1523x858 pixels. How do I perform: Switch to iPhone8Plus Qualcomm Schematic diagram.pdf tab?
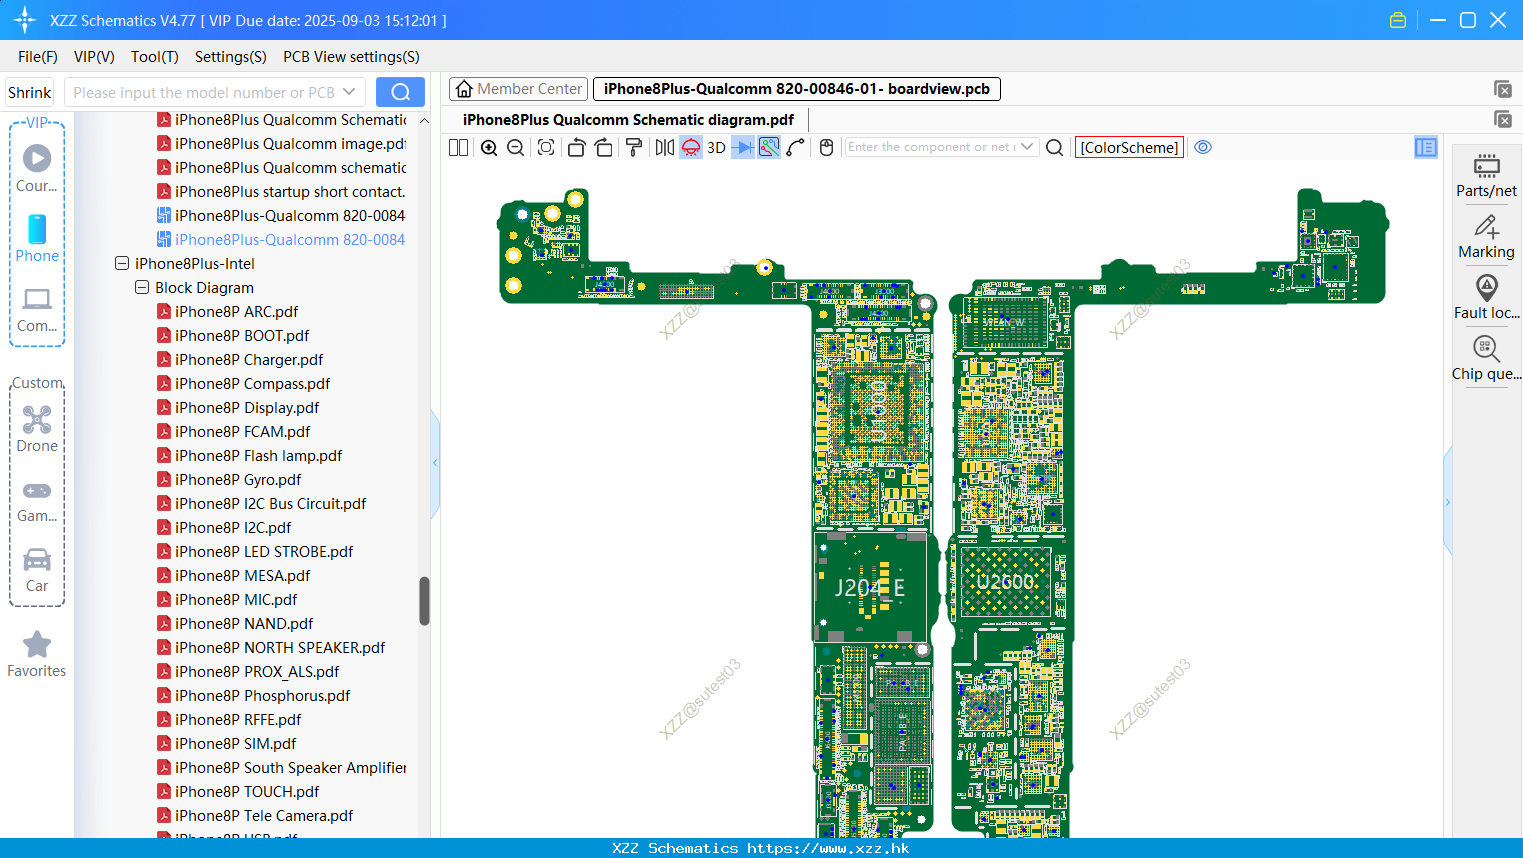click(x=628, y=119)
